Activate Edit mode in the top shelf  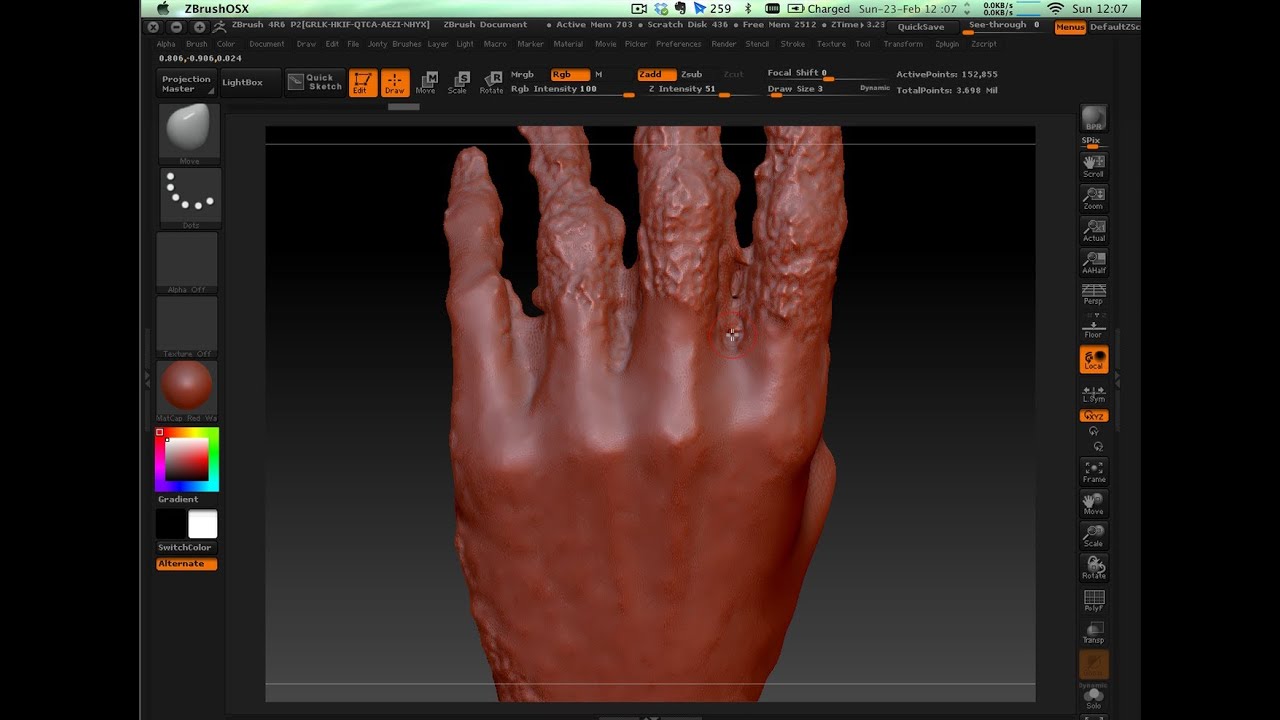(362, 83)
